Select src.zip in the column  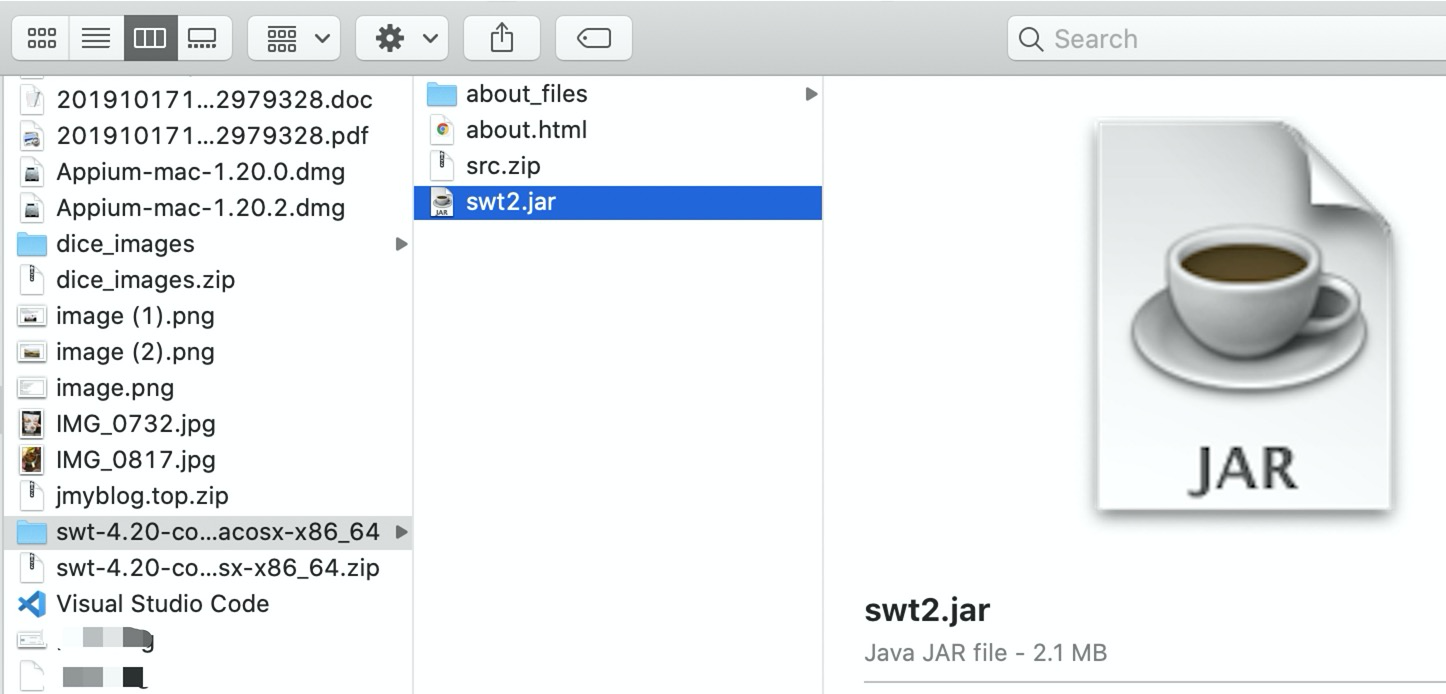point(503,166)
